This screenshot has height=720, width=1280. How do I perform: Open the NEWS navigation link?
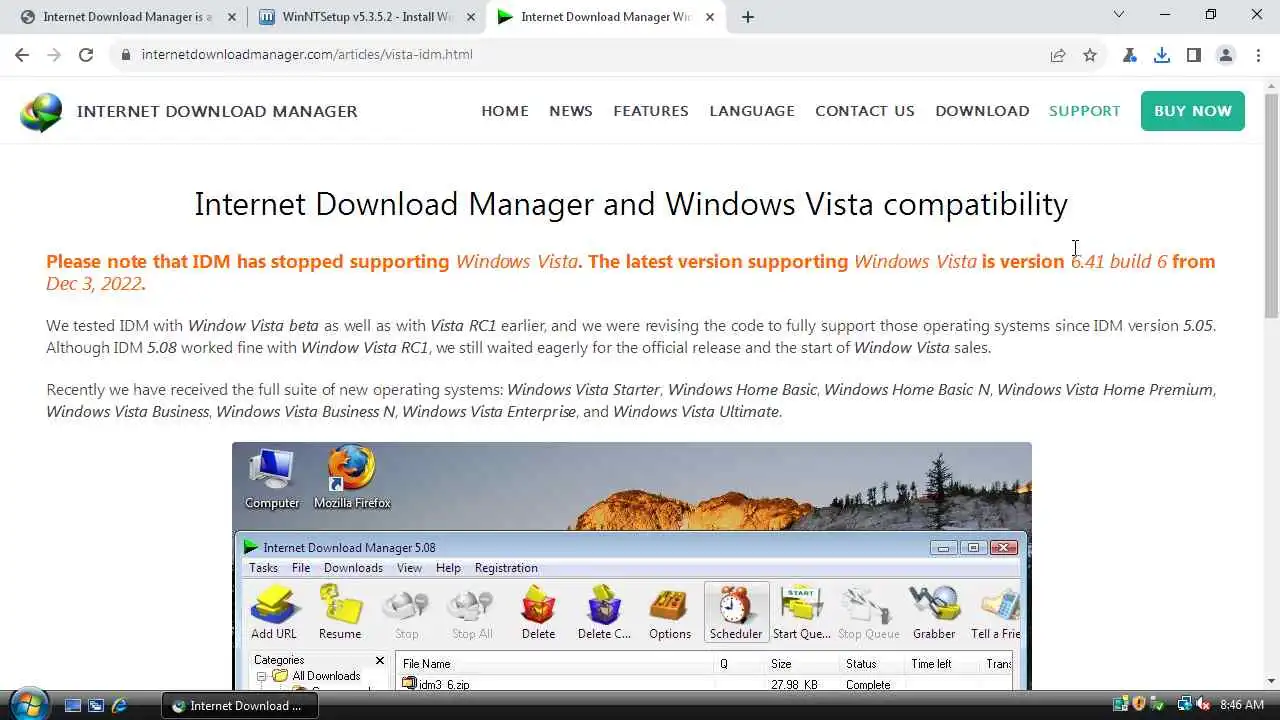coord(571,111)
